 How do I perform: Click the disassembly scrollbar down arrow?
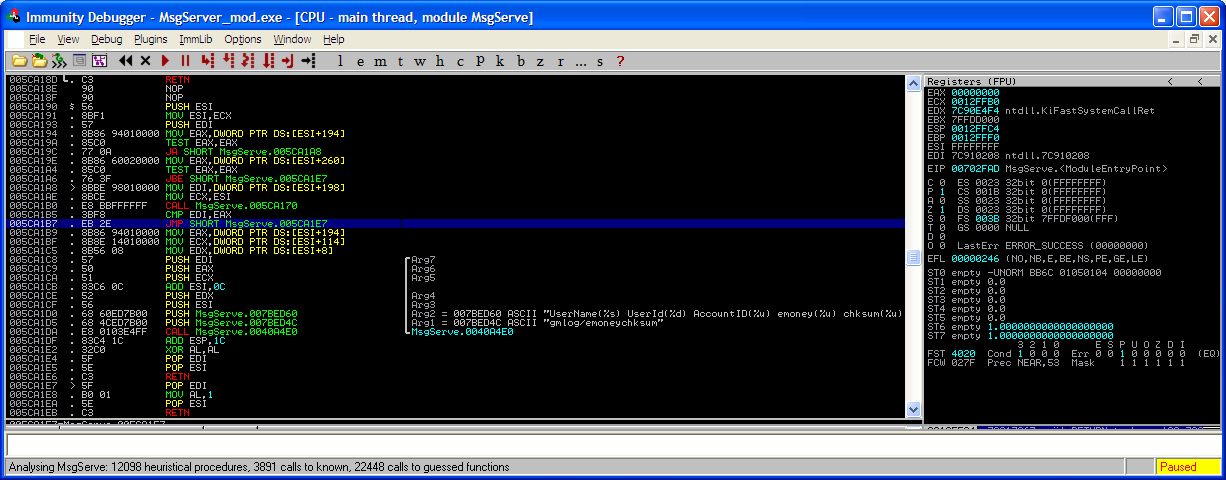point(912,409)
